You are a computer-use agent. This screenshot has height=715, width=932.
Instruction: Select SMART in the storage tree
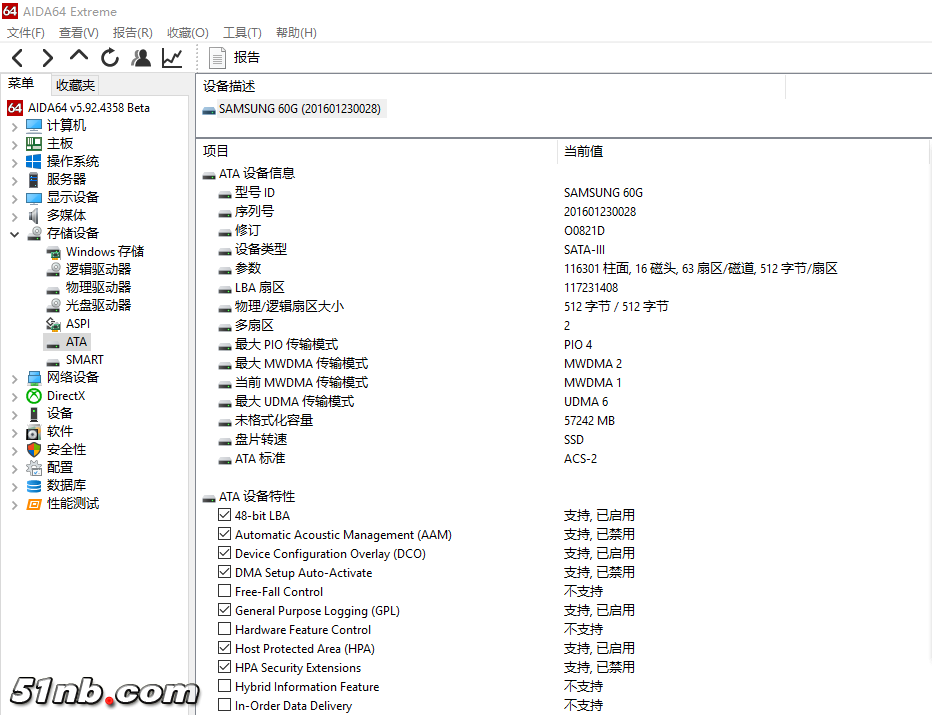84,359
